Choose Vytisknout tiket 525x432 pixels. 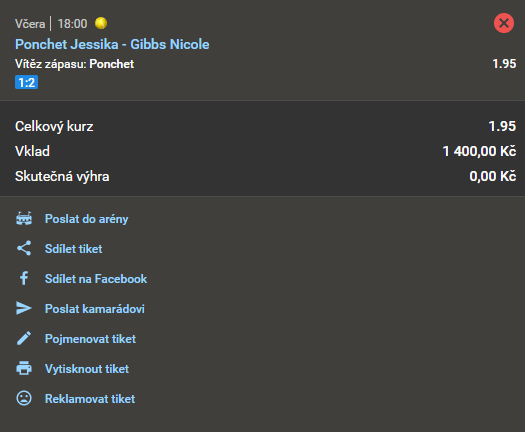click(x=87, y=369)
